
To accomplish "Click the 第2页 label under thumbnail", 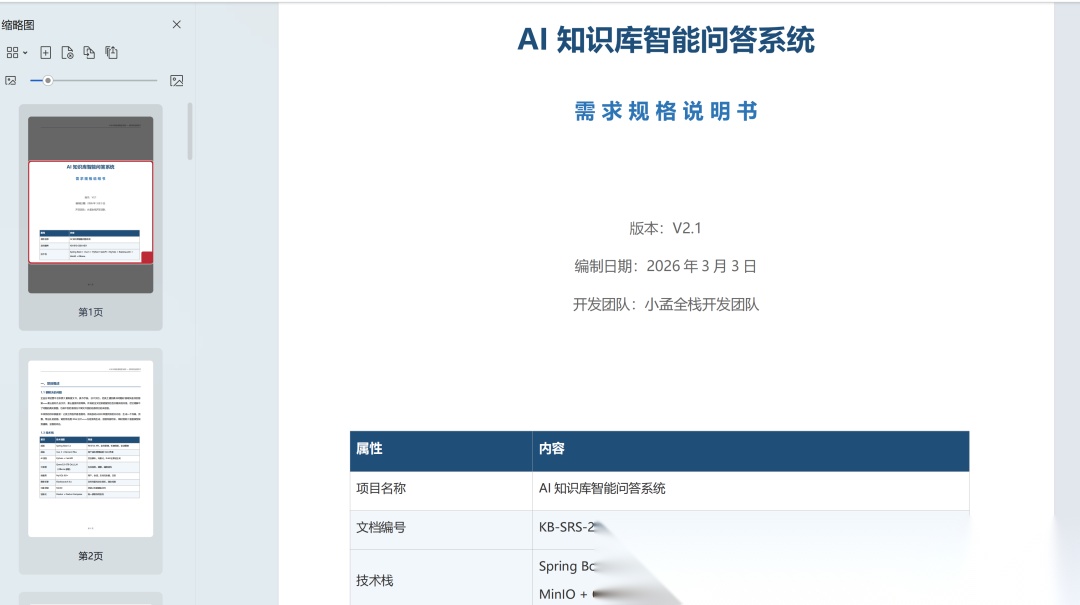I will [x=90, y=556].
